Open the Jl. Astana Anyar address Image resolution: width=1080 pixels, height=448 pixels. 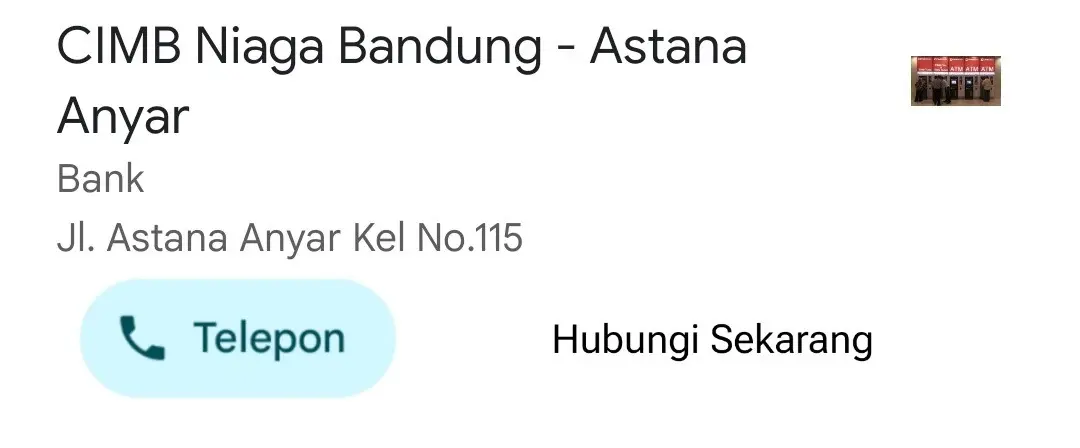tap(289, 238)
